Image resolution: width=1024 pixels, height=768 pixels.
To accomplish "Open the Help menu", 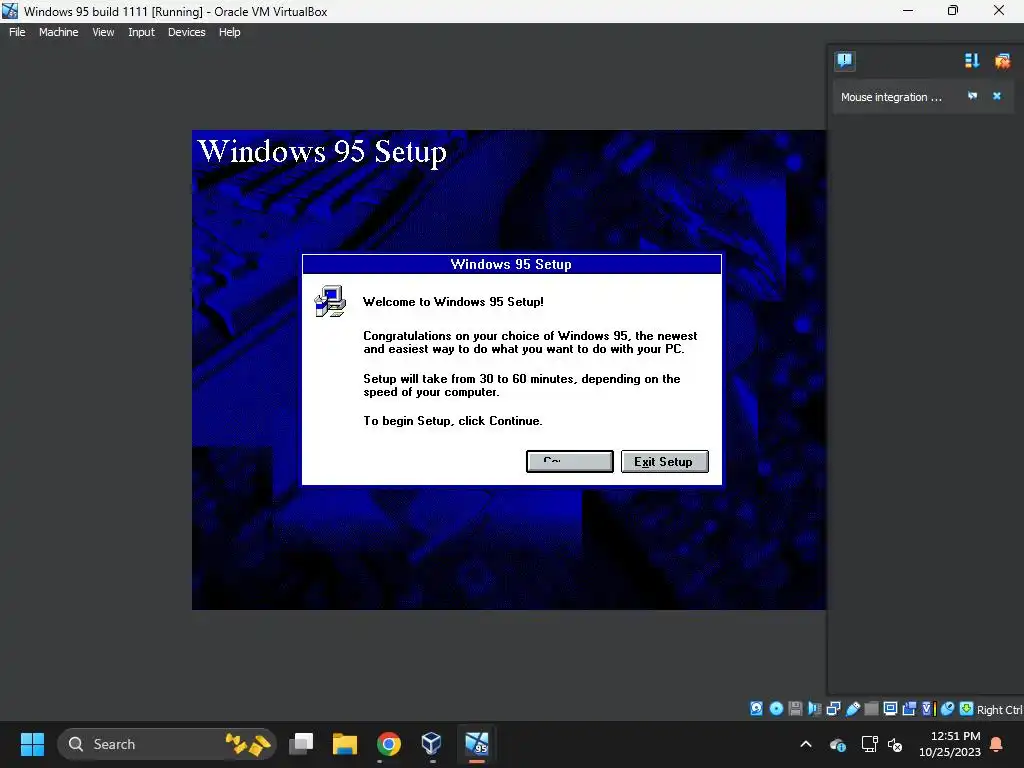I will [x=229, y=32].
